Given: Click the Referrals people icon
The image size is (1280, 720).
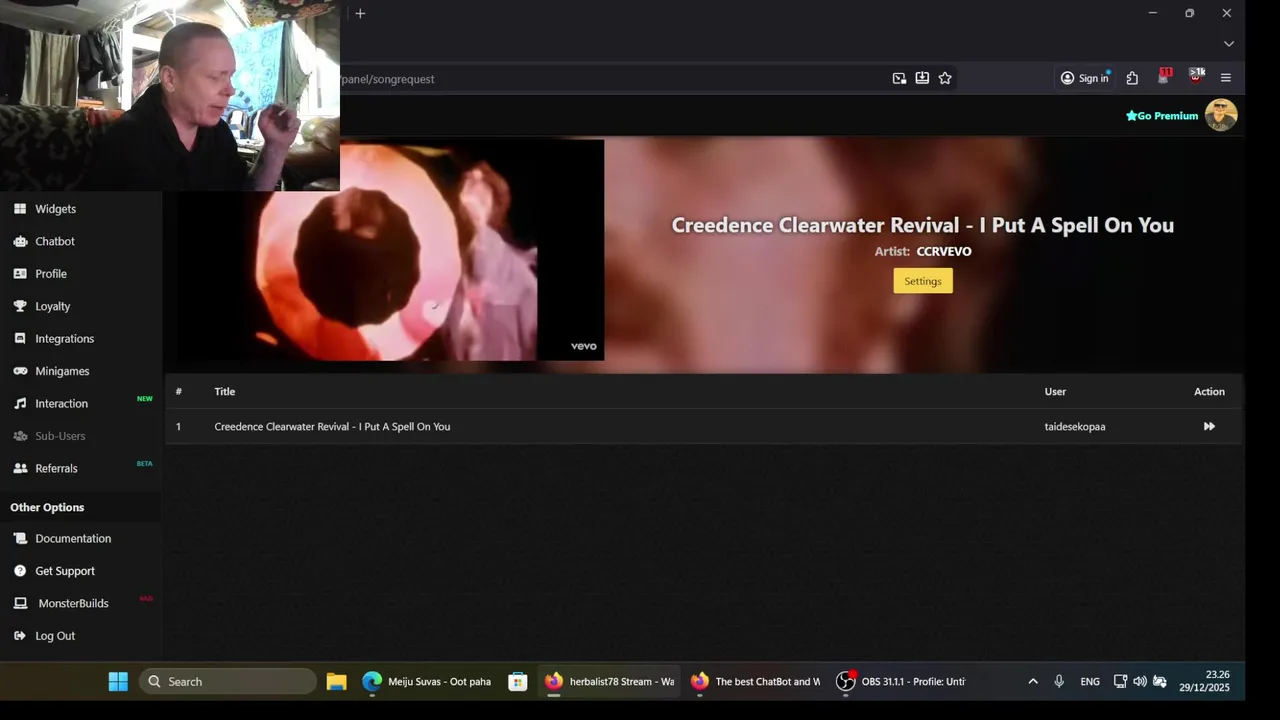Looking at the screenshot, I should 20,468.
